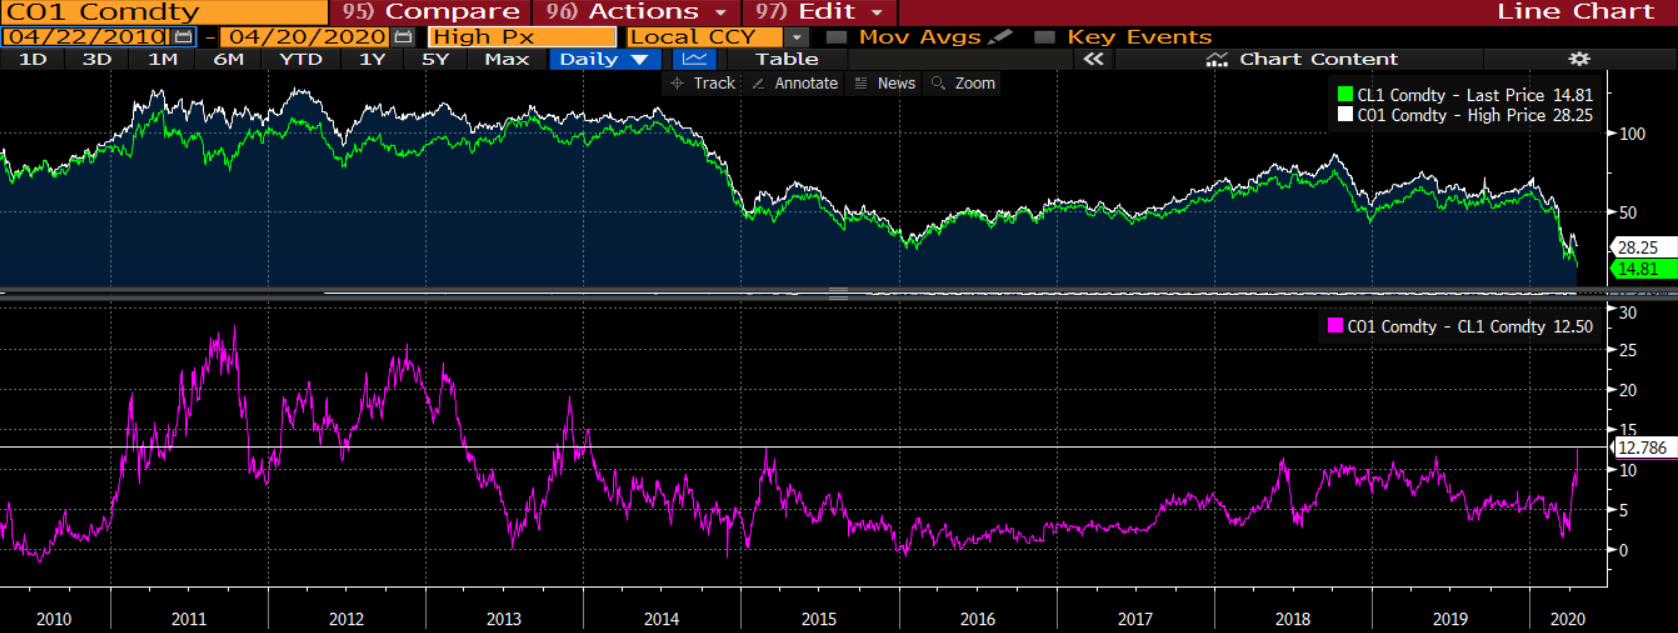Select the YTD range tab
This screenshot has height=633, width=1678.
(301, 59)
